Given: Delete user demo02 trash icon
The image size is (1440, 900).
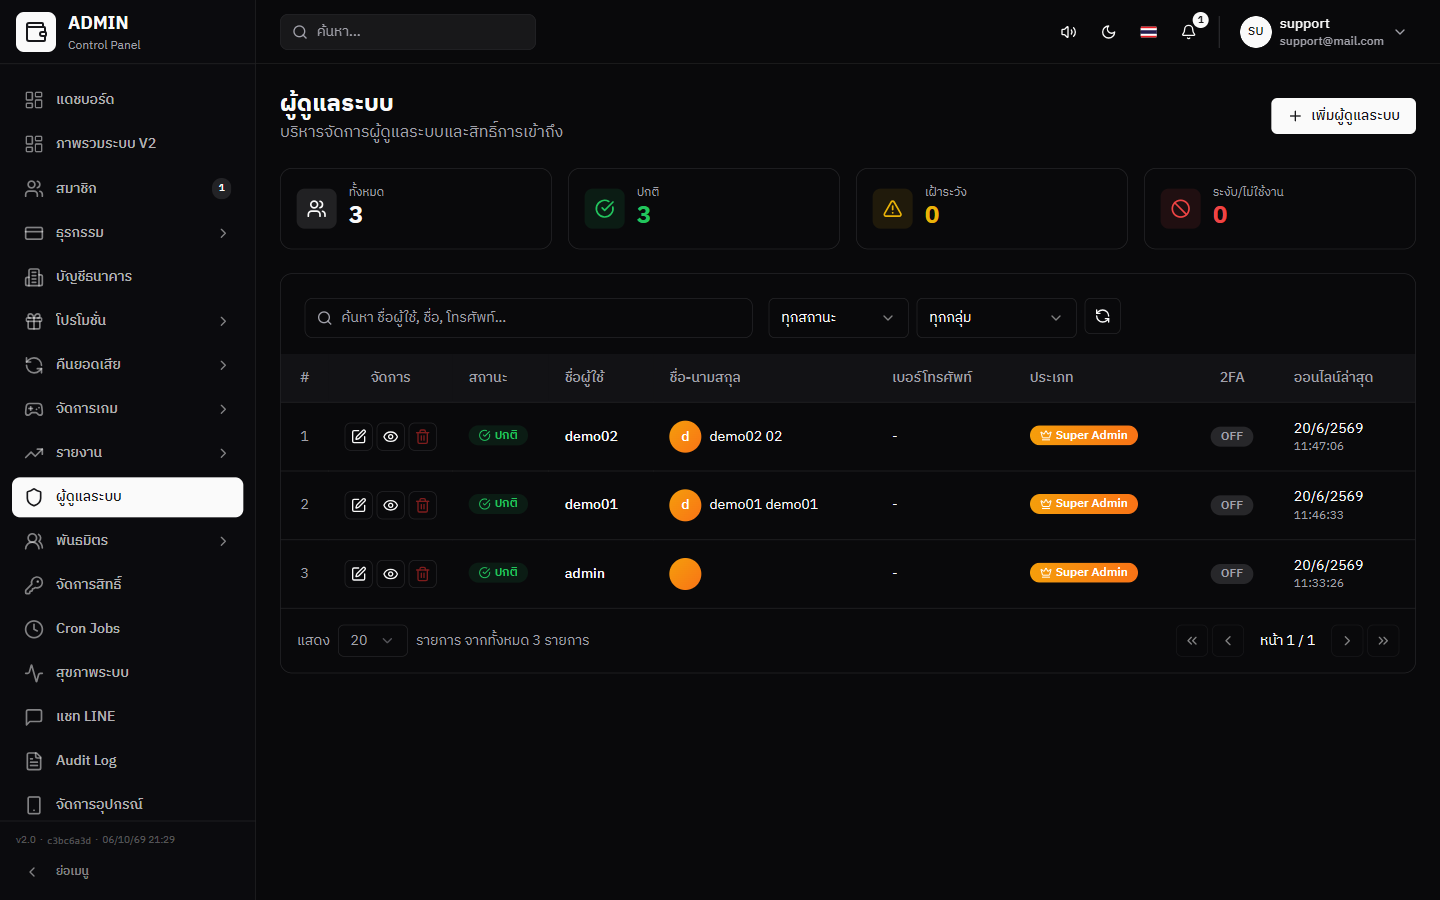Looking at the screenshot, I should click(x=422, y=436).
